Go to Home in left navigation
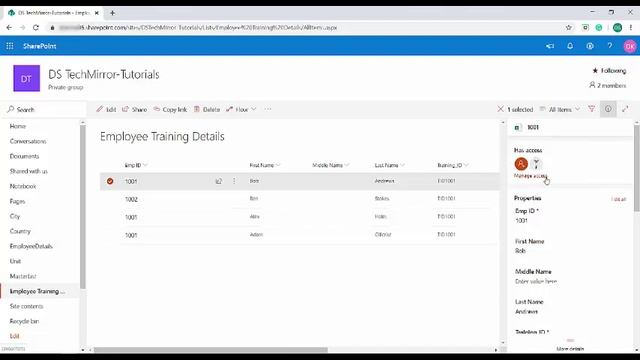This screenshot has height=360, width=640. (18, 126)
